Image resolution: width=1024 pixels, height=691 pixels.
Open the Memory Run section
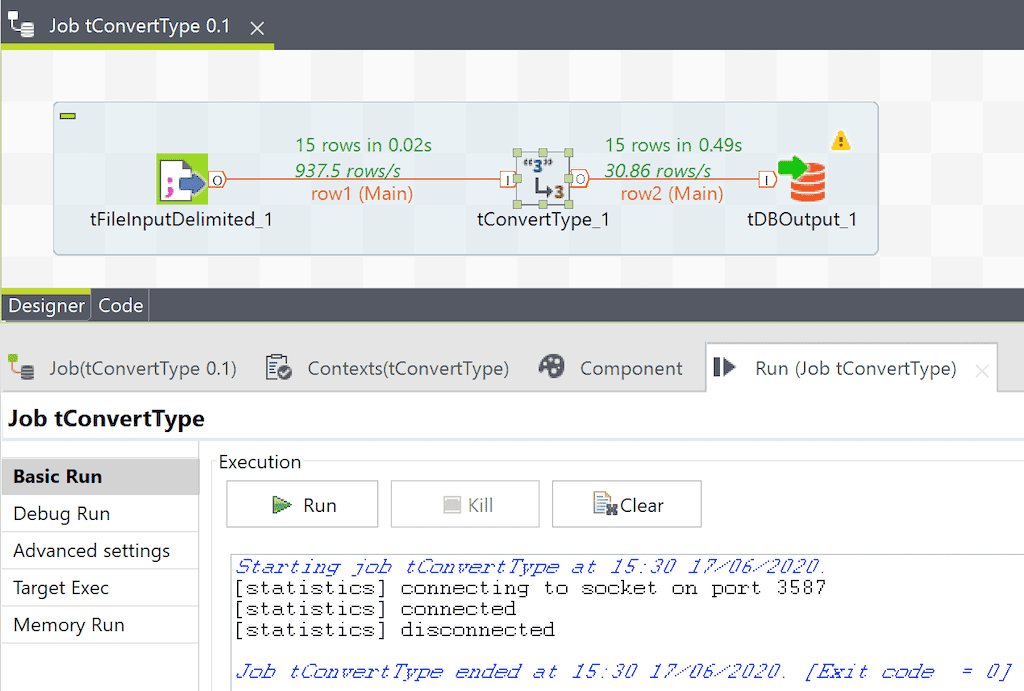67,624
